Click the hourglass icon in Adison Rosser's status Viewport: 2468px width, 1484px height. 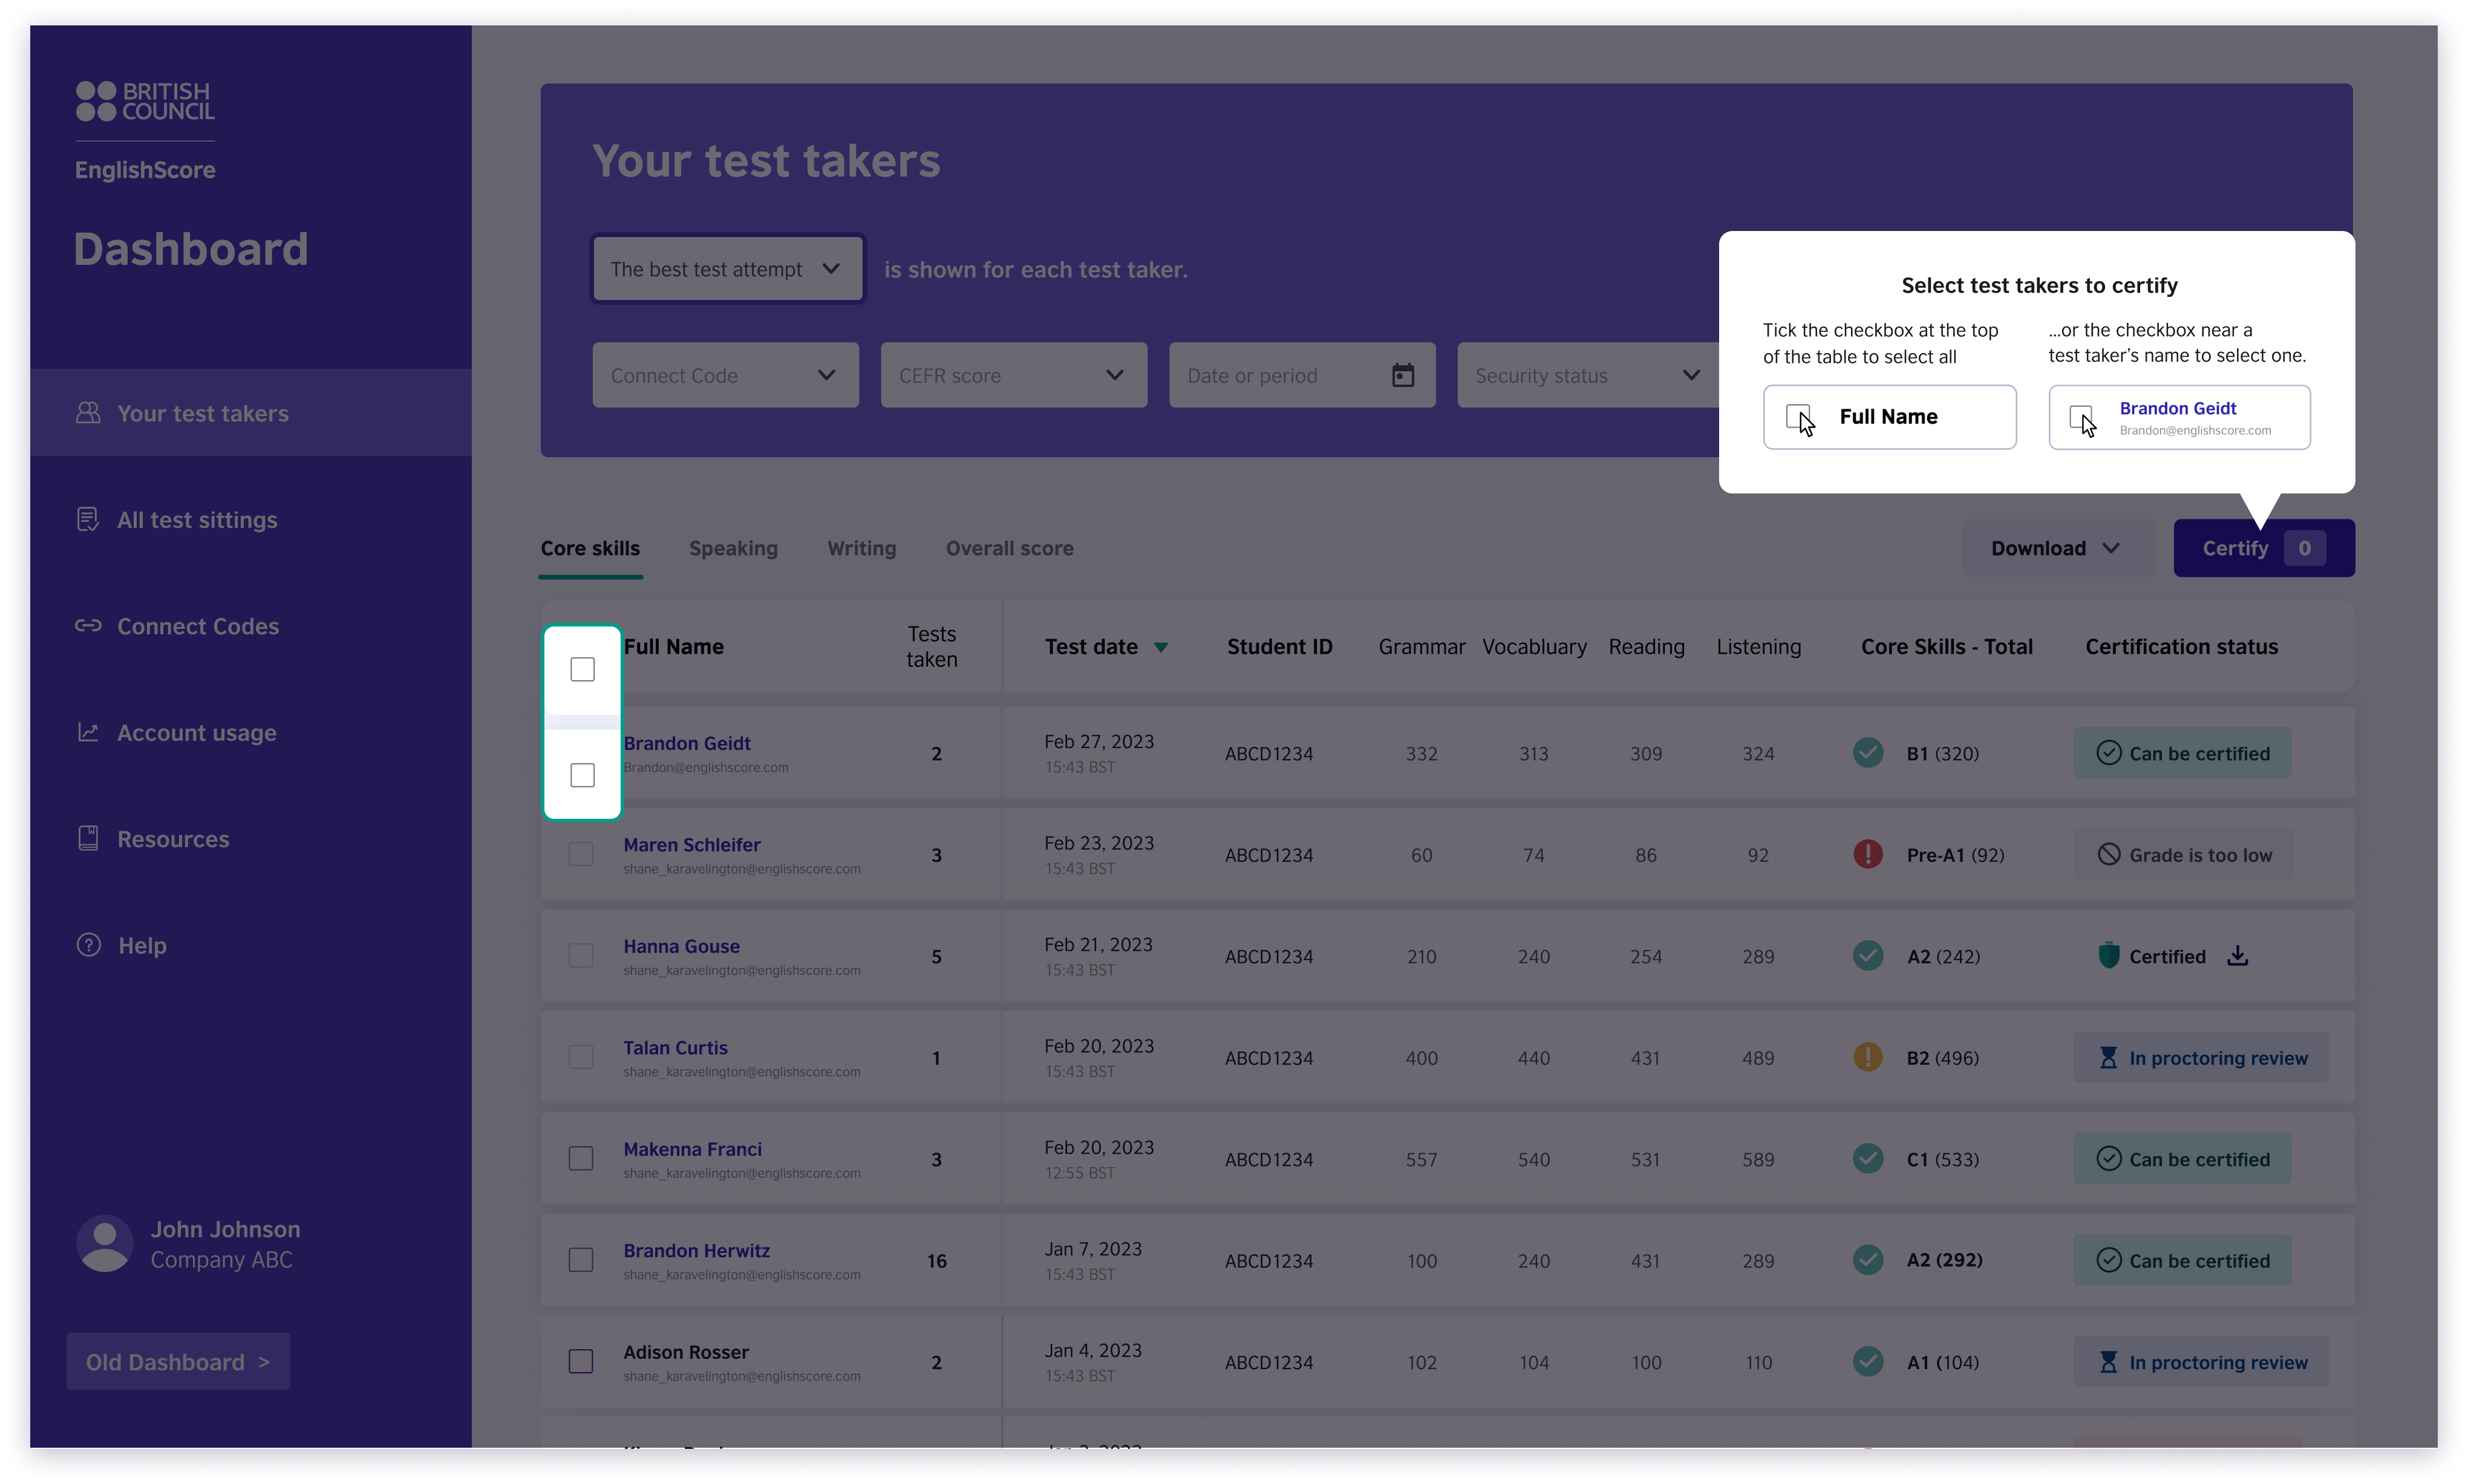click(2108, 1362)
